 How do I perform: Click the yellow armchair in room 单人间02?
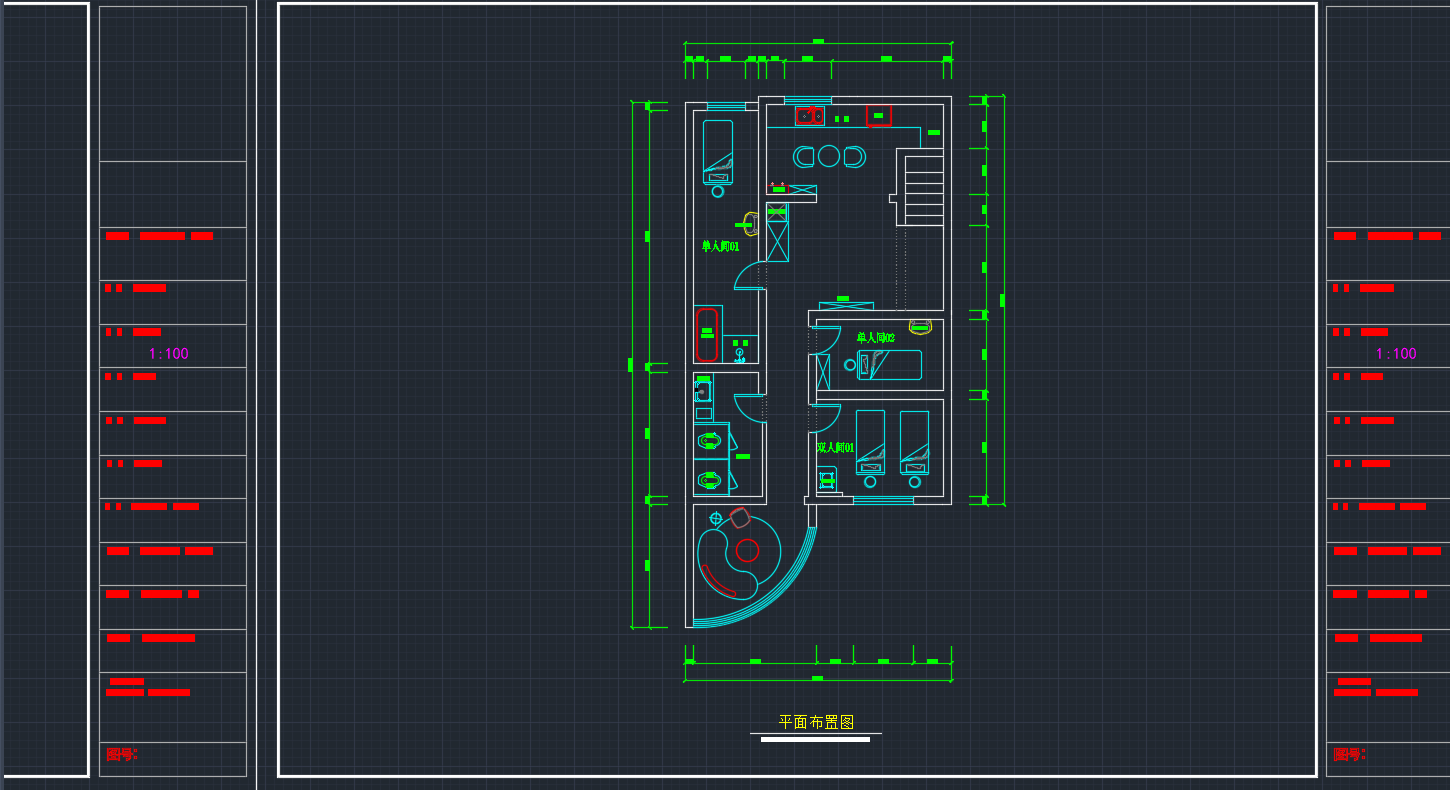[x=920, y=327]
